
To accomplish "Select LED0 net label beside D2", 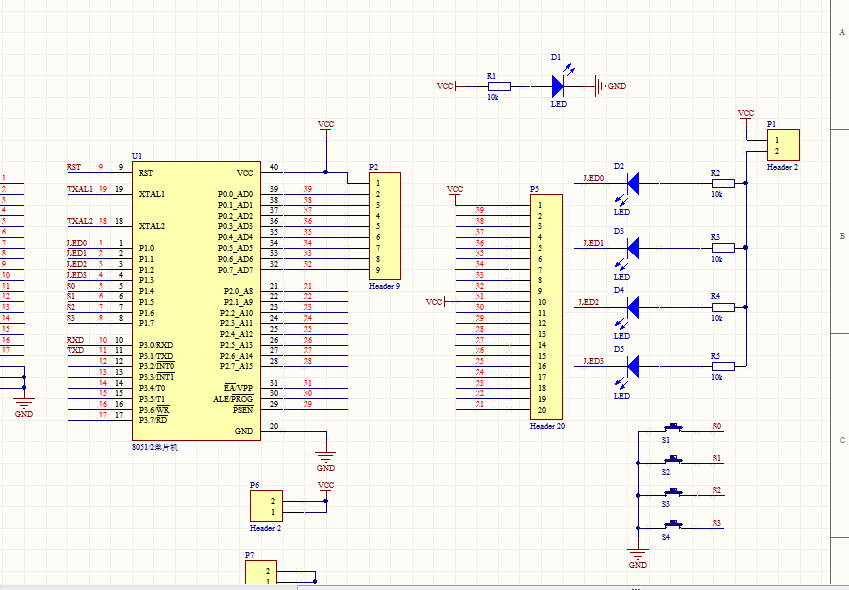I will [x=593, y=178].
